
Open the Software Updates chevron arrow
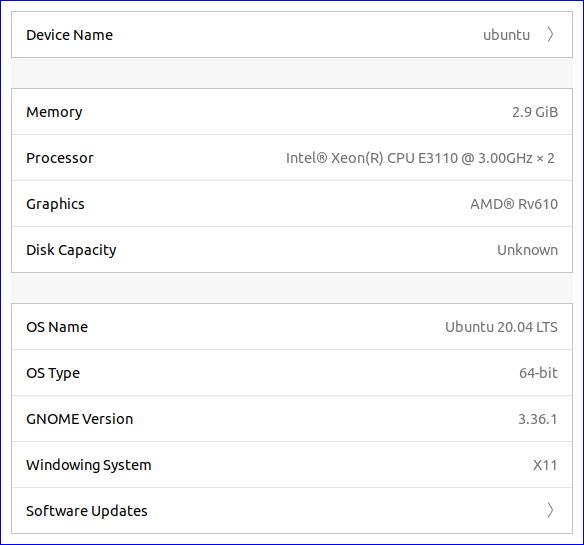(x=550, y=510)
